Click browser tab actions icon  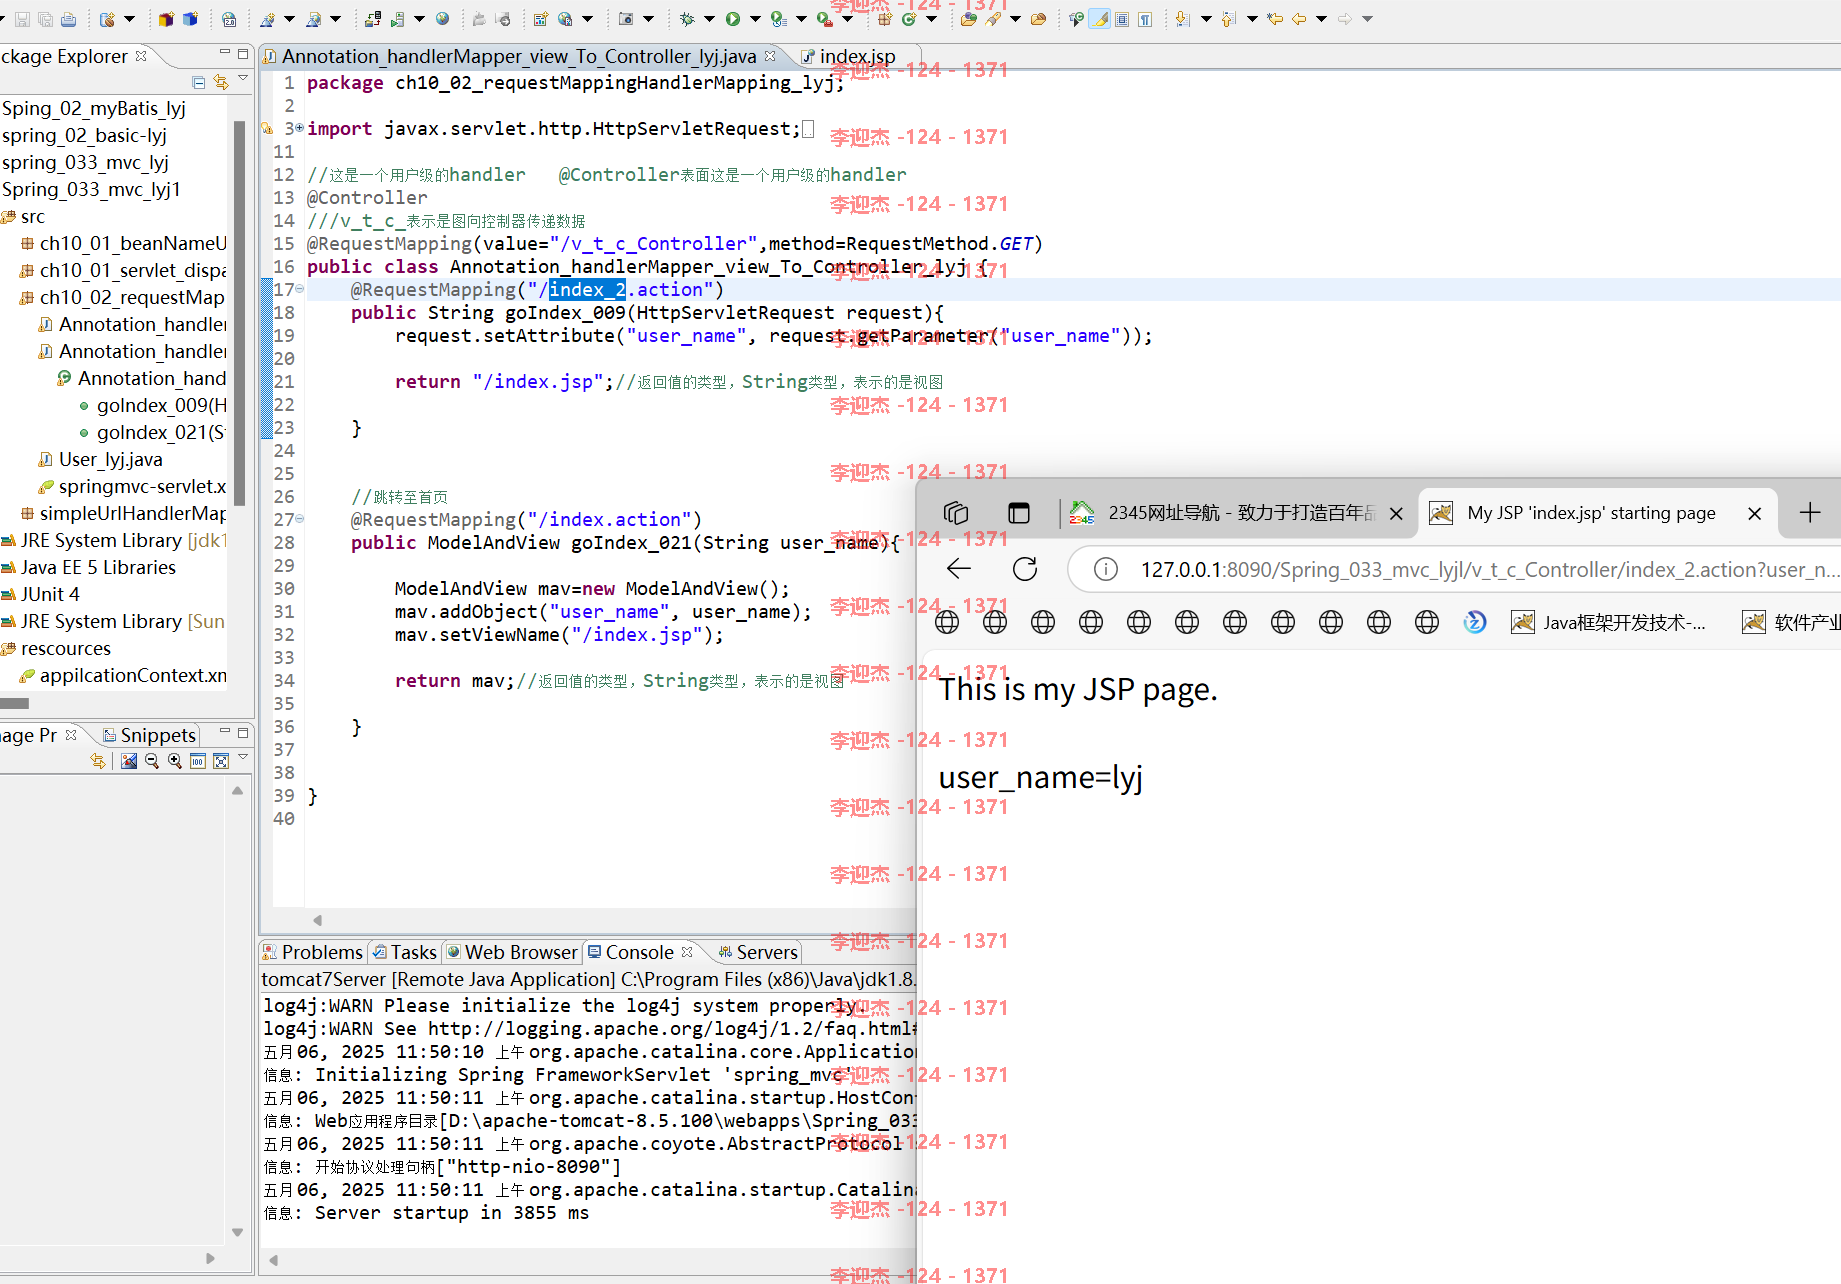pos(1018,513)
